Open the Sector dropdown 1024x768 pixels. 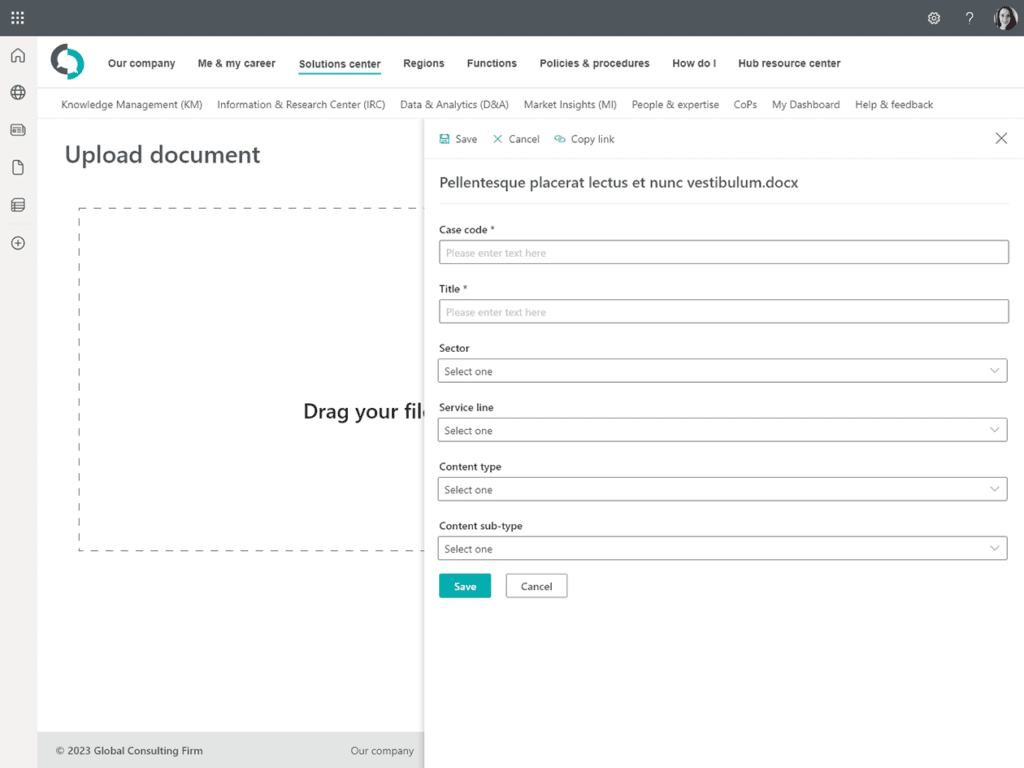pos(722,371)
